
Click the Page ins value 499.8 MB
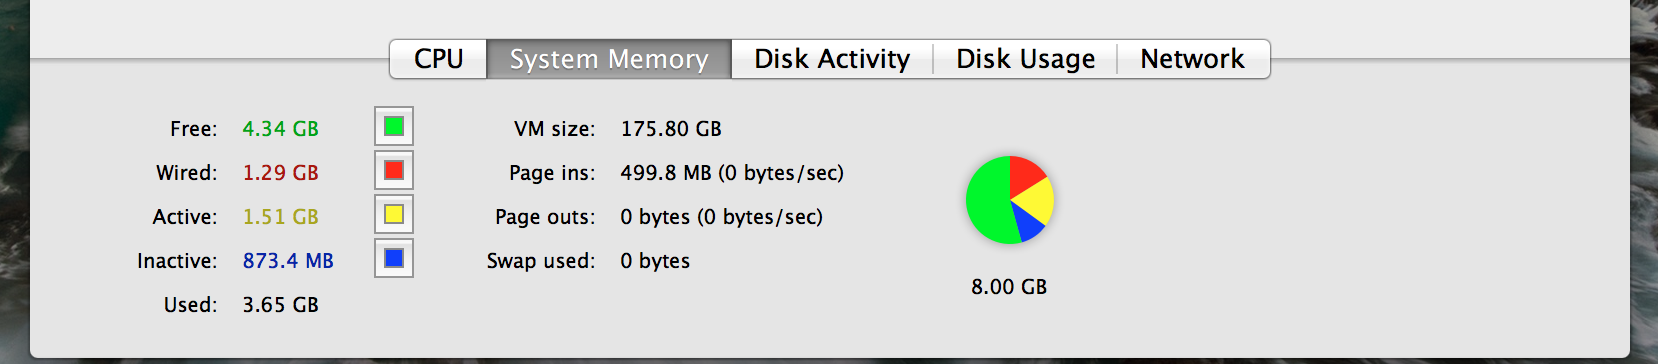[666, 173]
